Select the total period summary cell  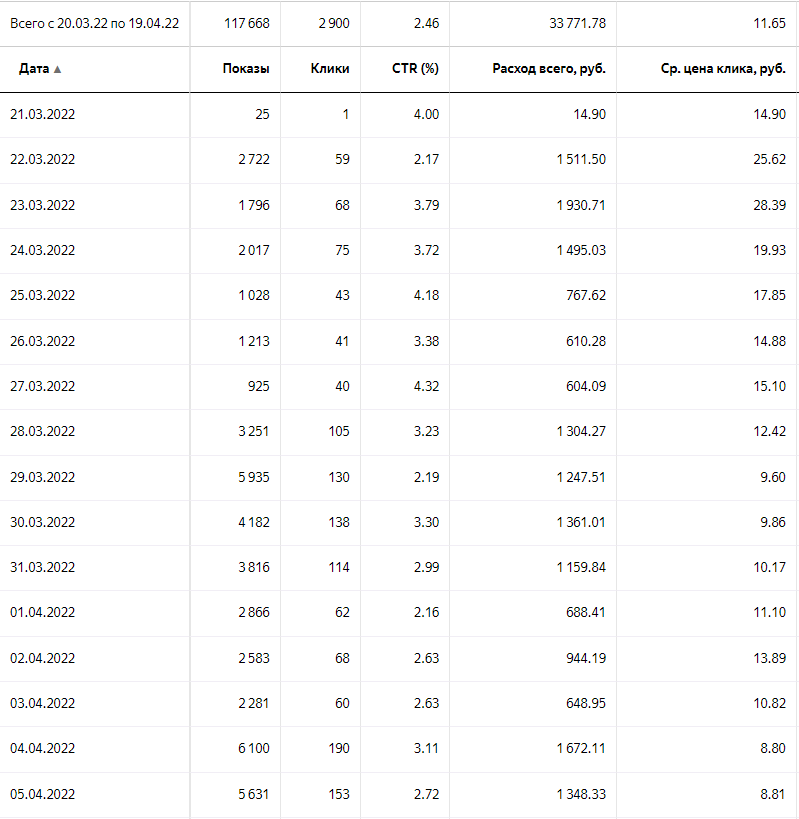pos(94,23)
